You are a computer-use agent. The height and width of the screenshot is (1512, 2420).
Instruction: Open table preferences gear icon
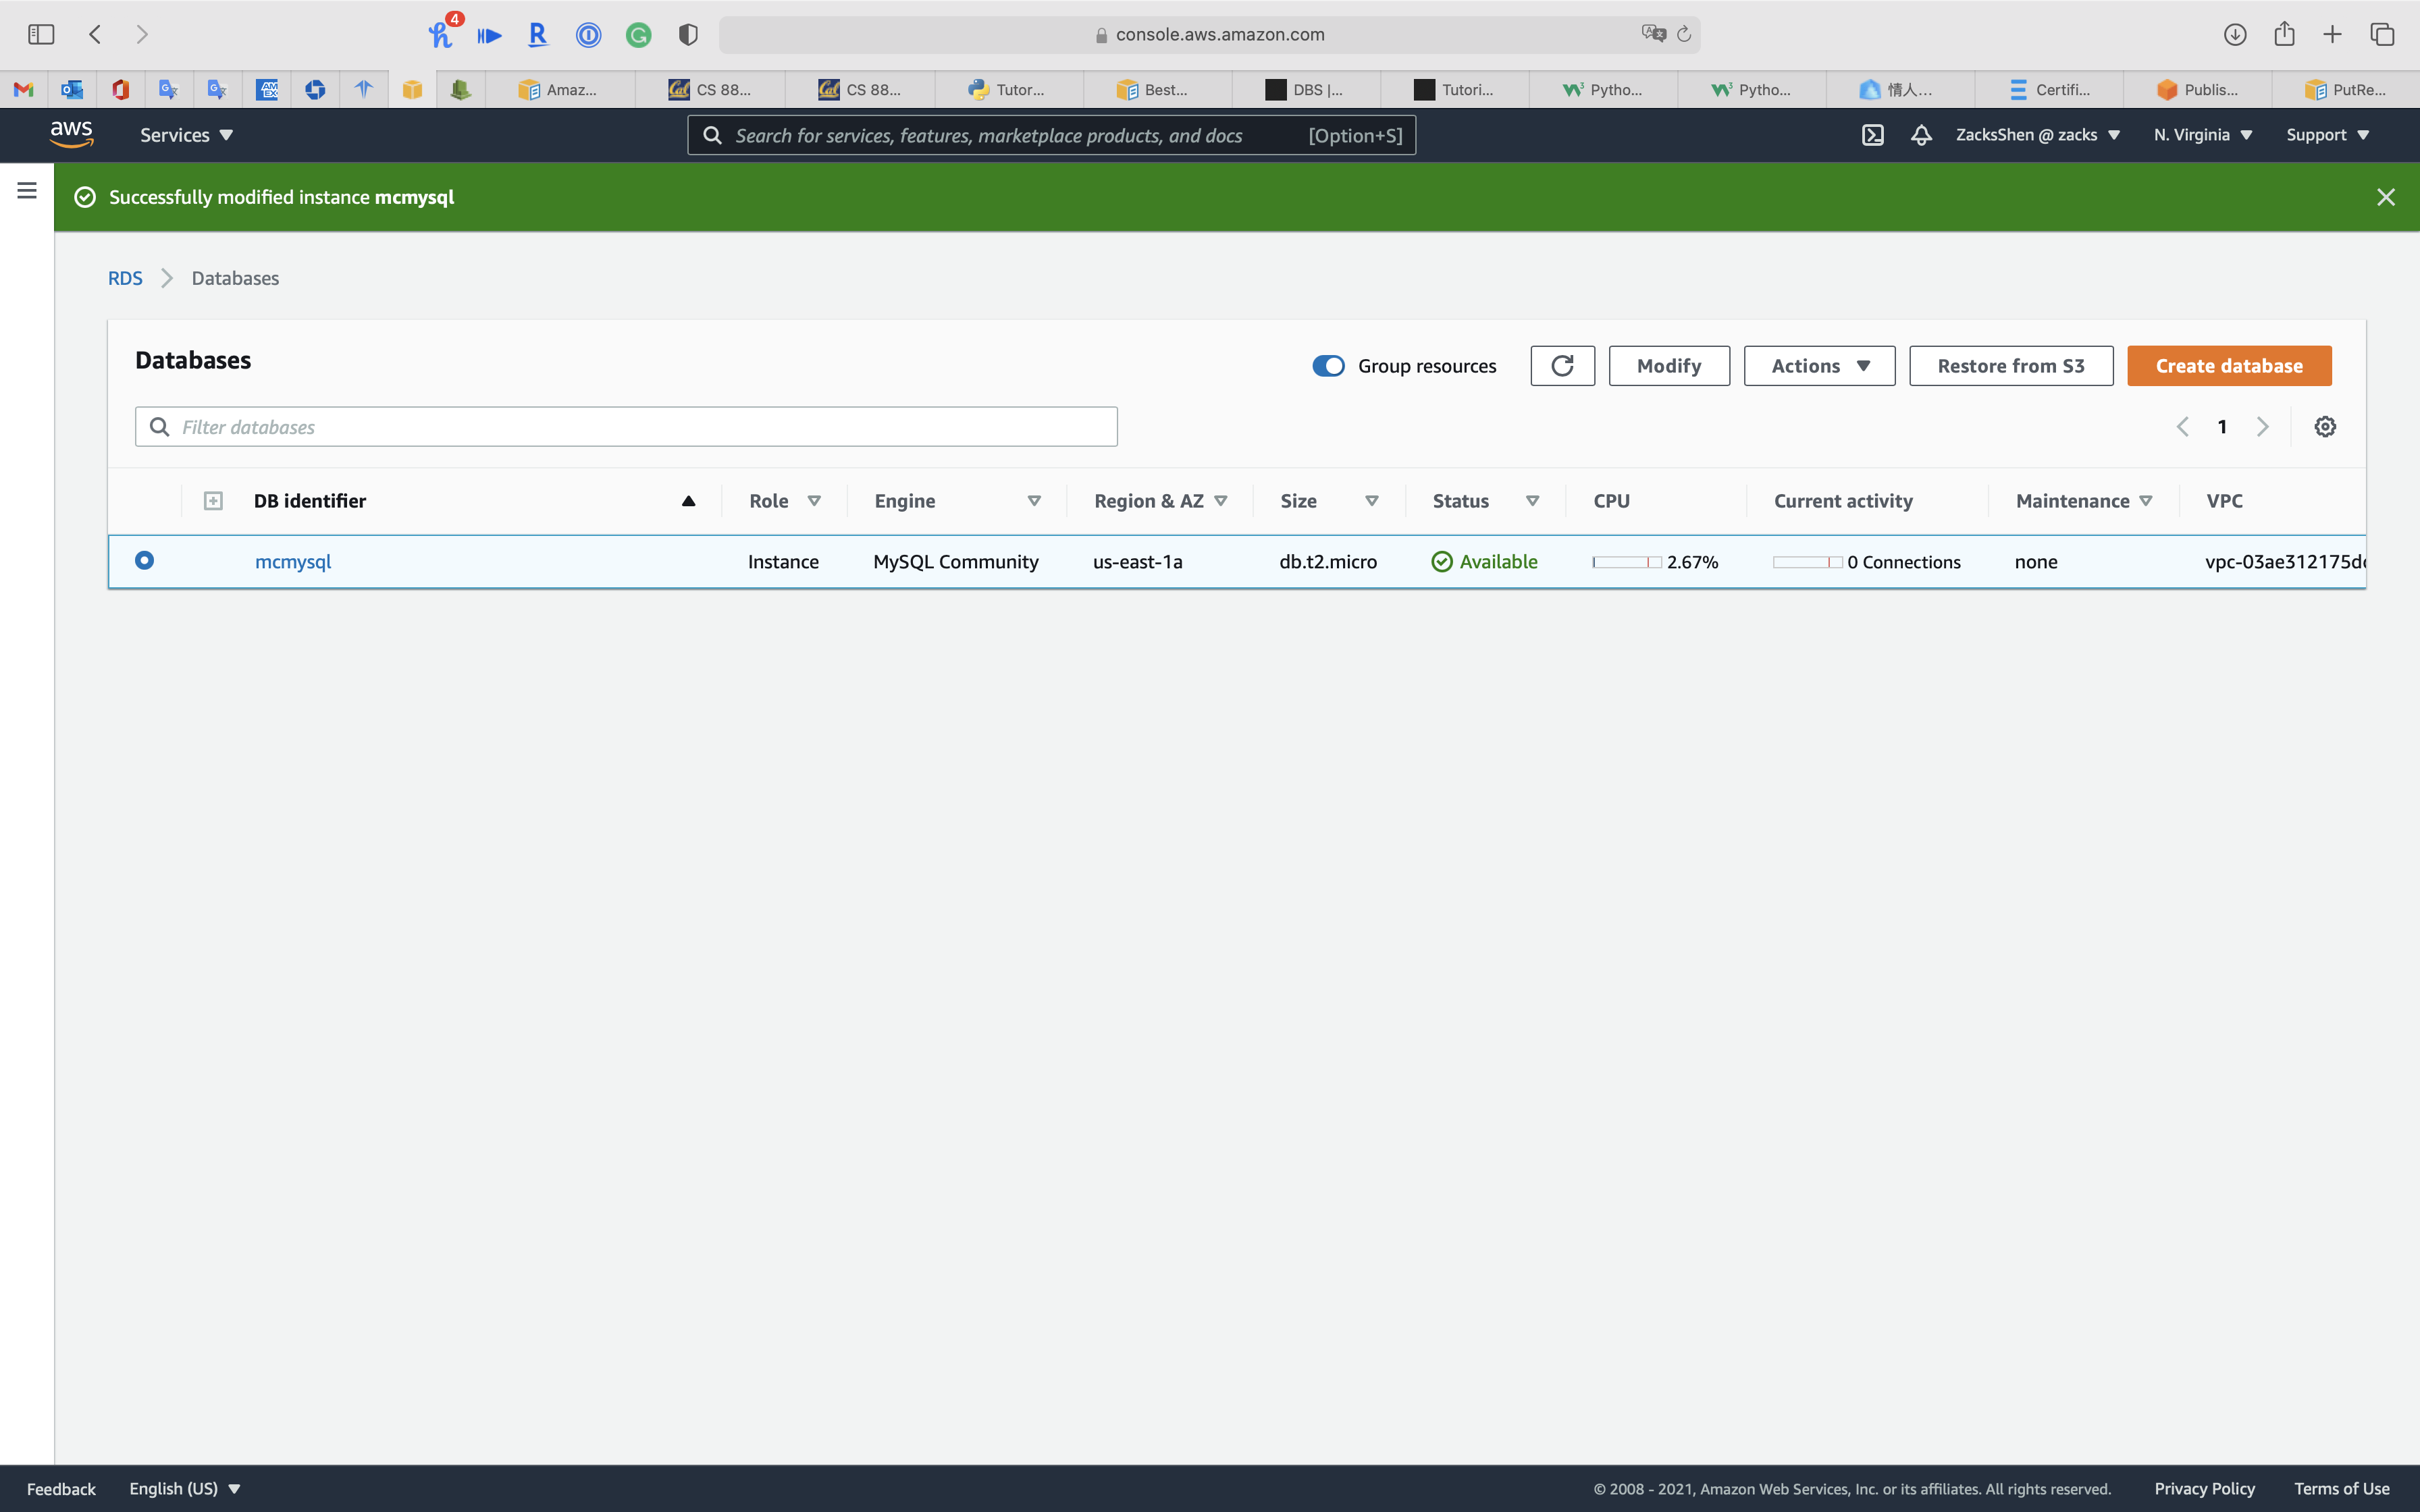pyautogui.click(x=2325, y=427)
